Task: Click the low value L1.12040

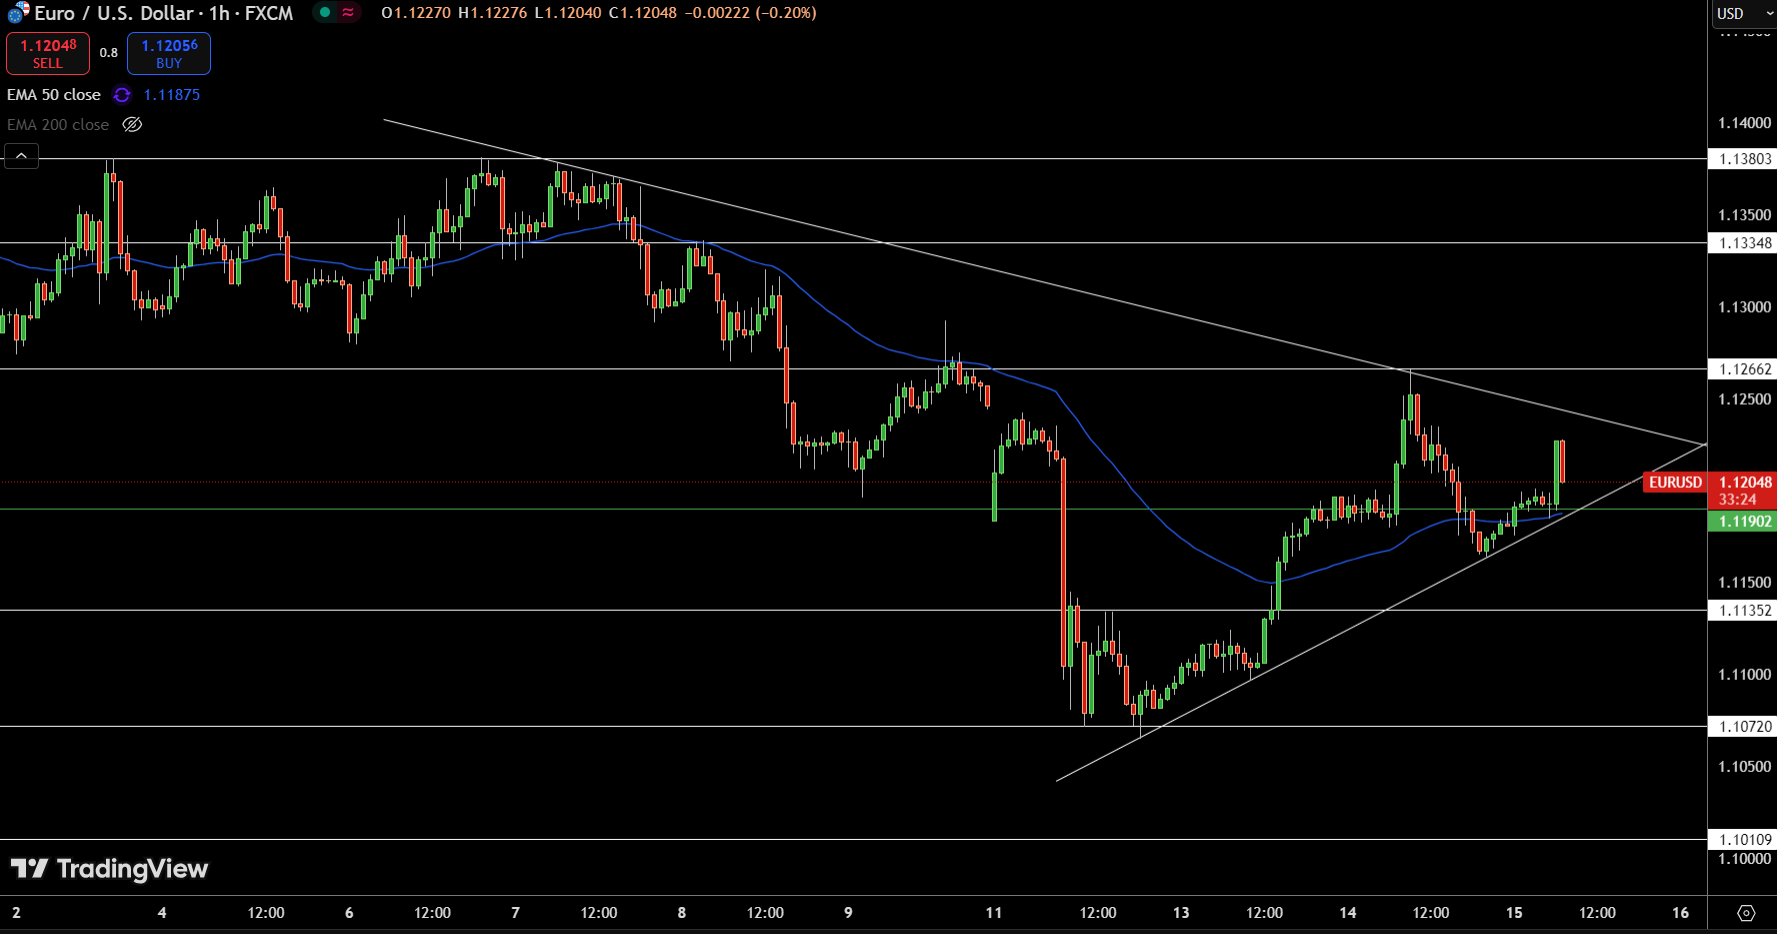Action: click(568, 13)
